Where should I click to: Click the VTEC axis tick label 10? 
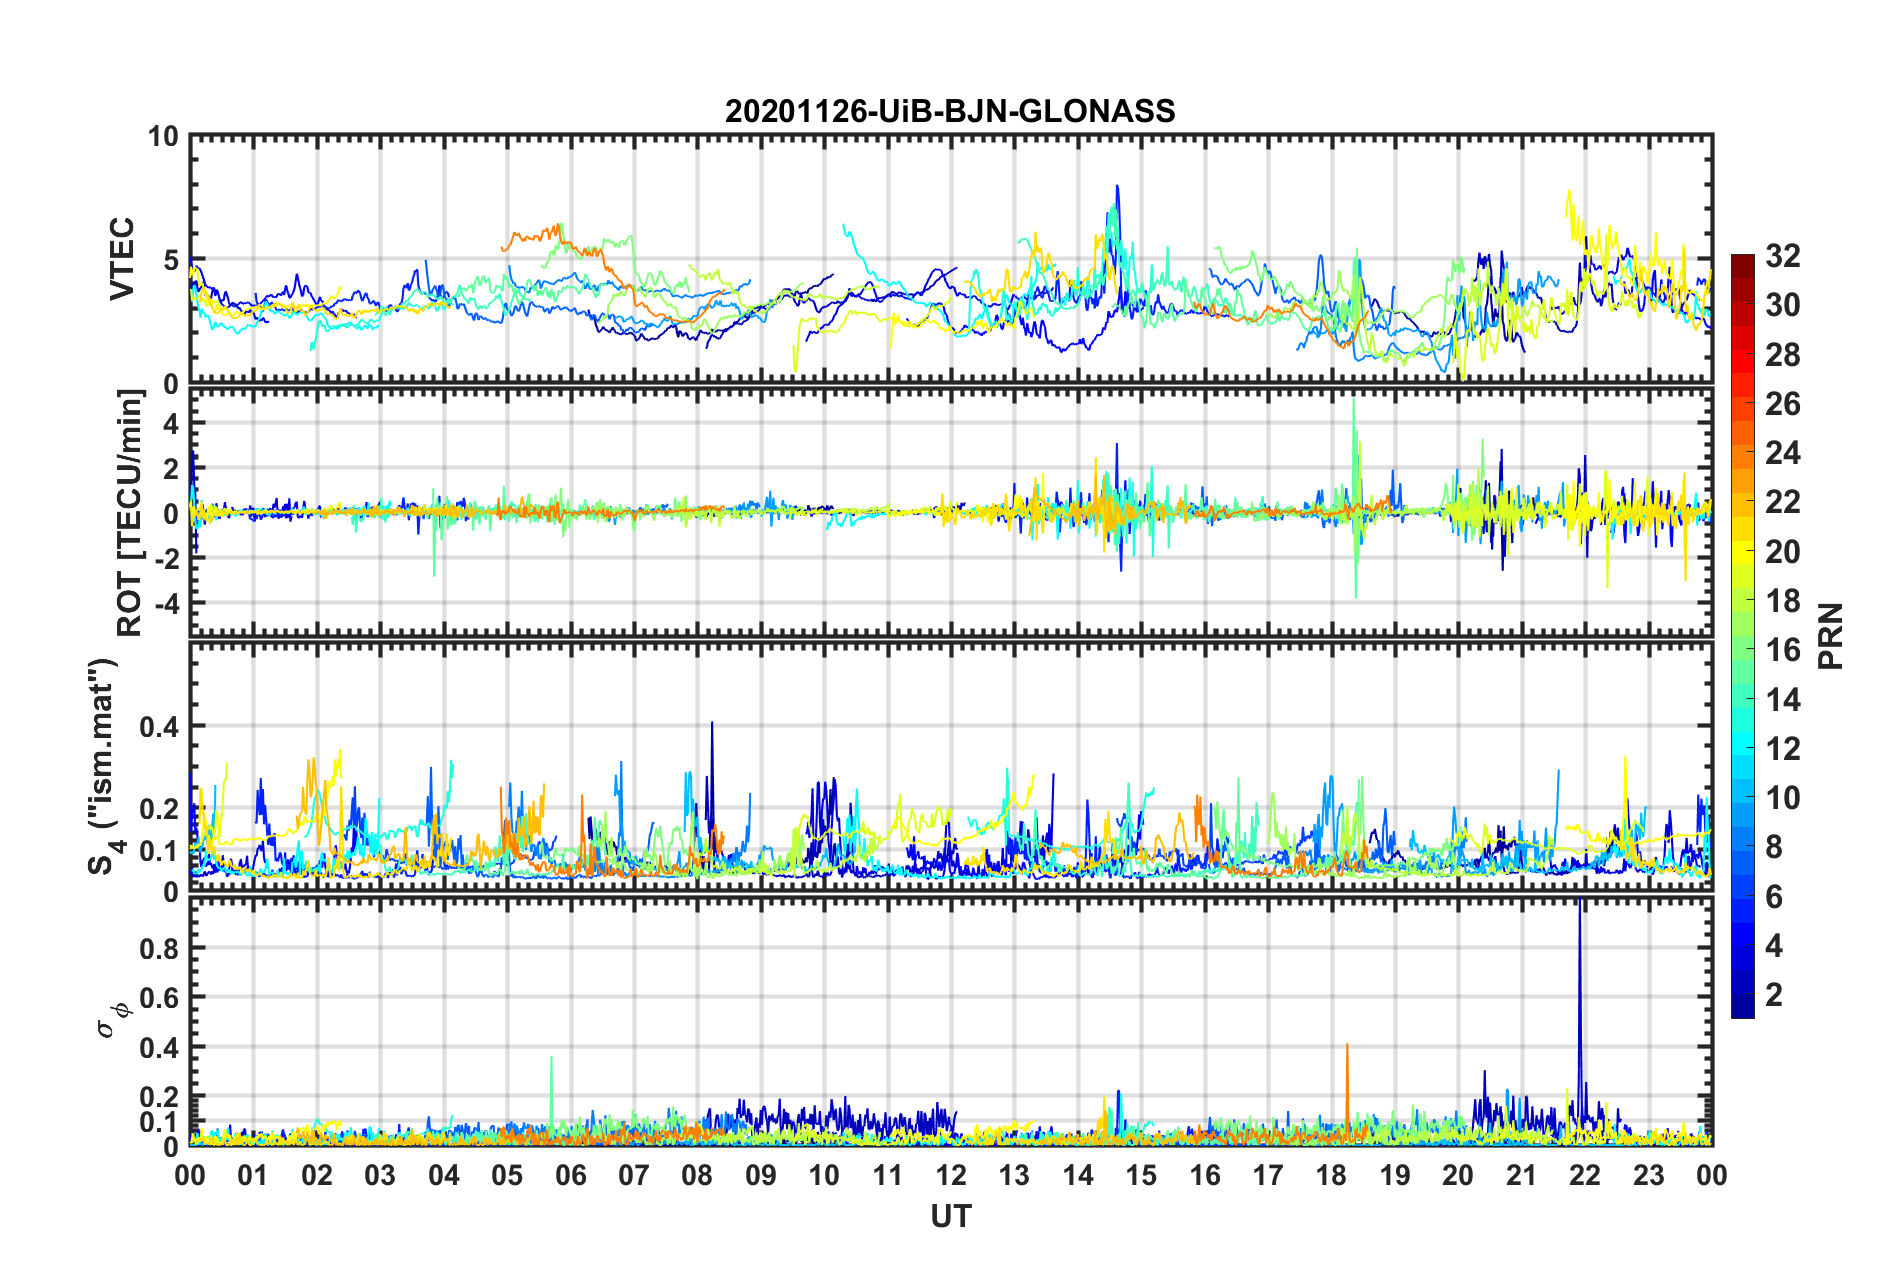tap(164, 137)
